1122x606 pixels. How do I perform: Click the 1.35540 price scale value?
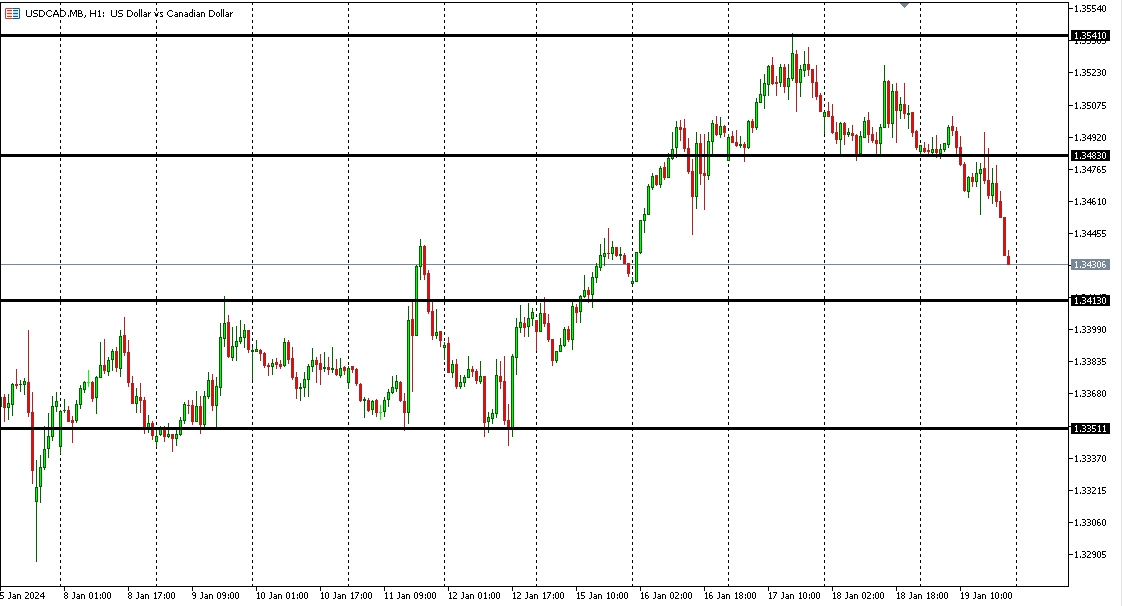(1090, 9)
